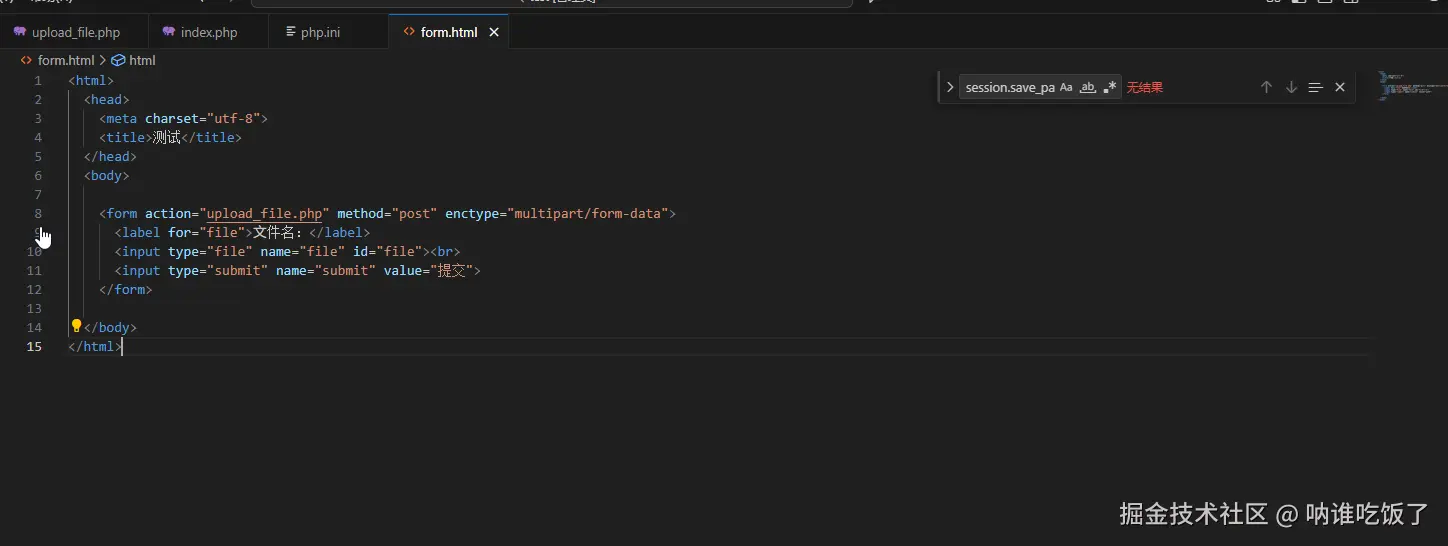The image size is (1448, 546).
Task: Click the find input containing session.save_pa
Action: pyautogui.click(x=1010, y=87)
